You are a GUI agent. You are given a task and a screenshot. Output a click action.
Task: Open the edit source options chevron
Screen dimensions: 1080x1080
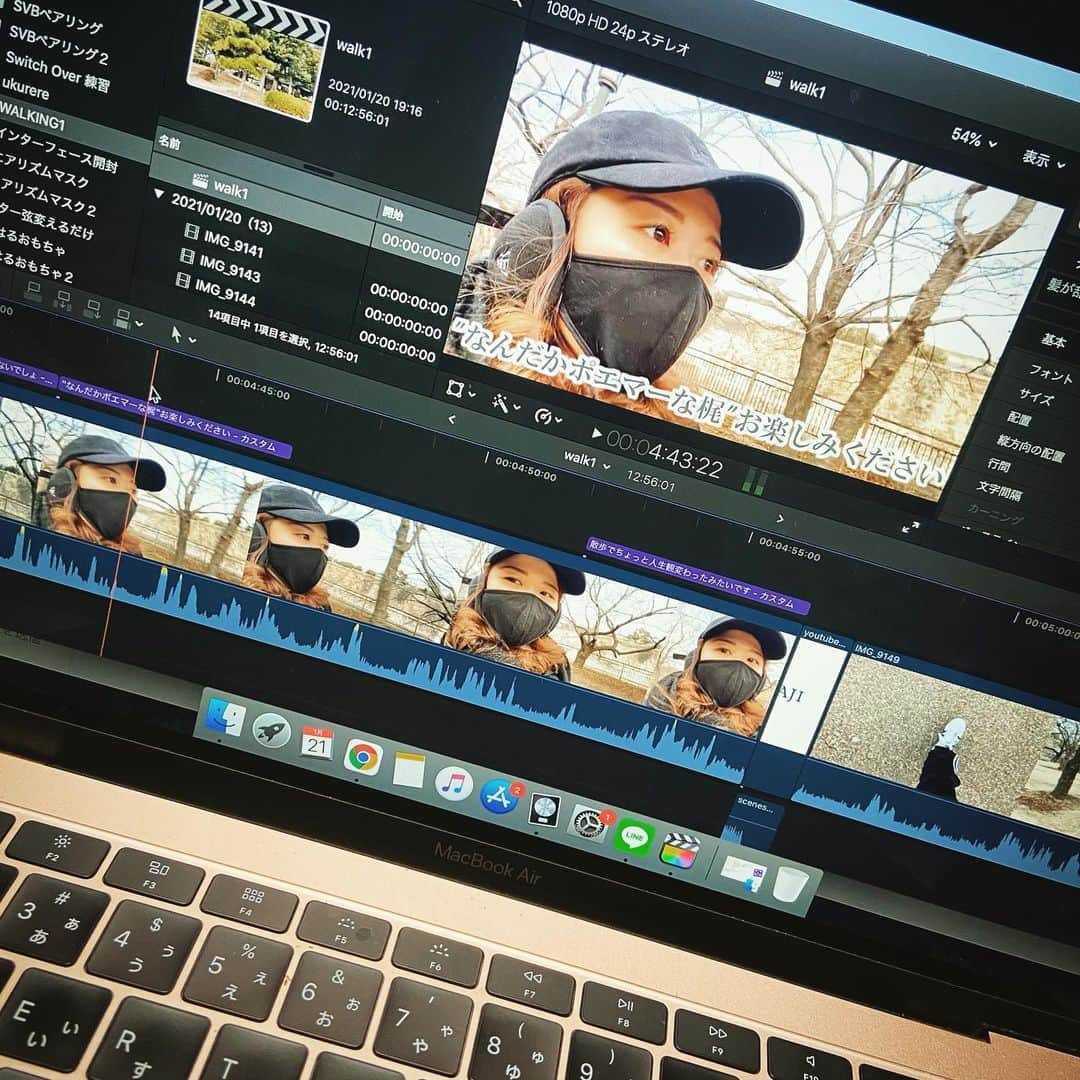point(140,323)
